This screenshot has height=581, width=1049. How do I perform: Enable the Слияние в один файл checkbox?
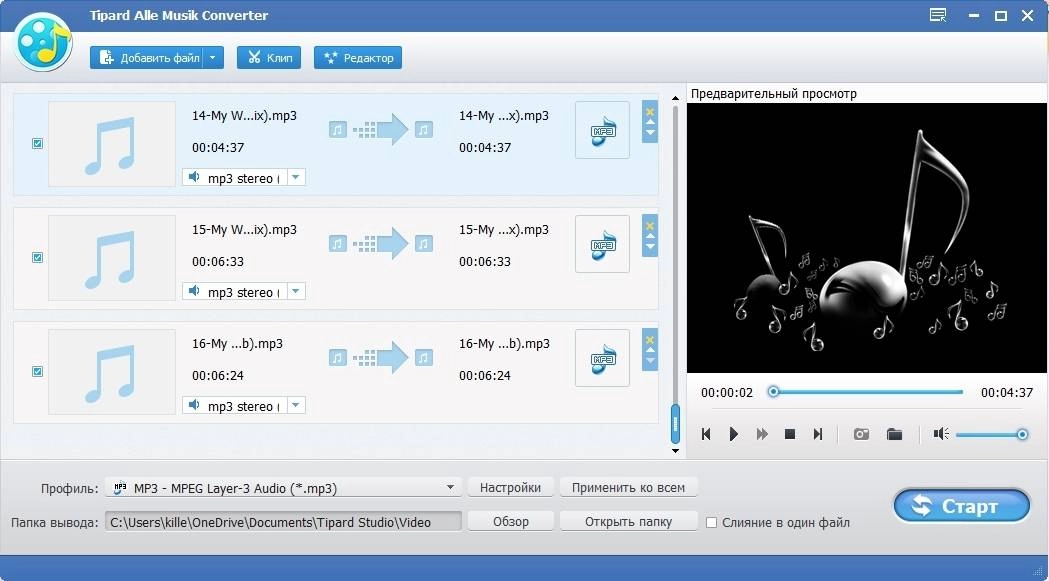point(712,522)
